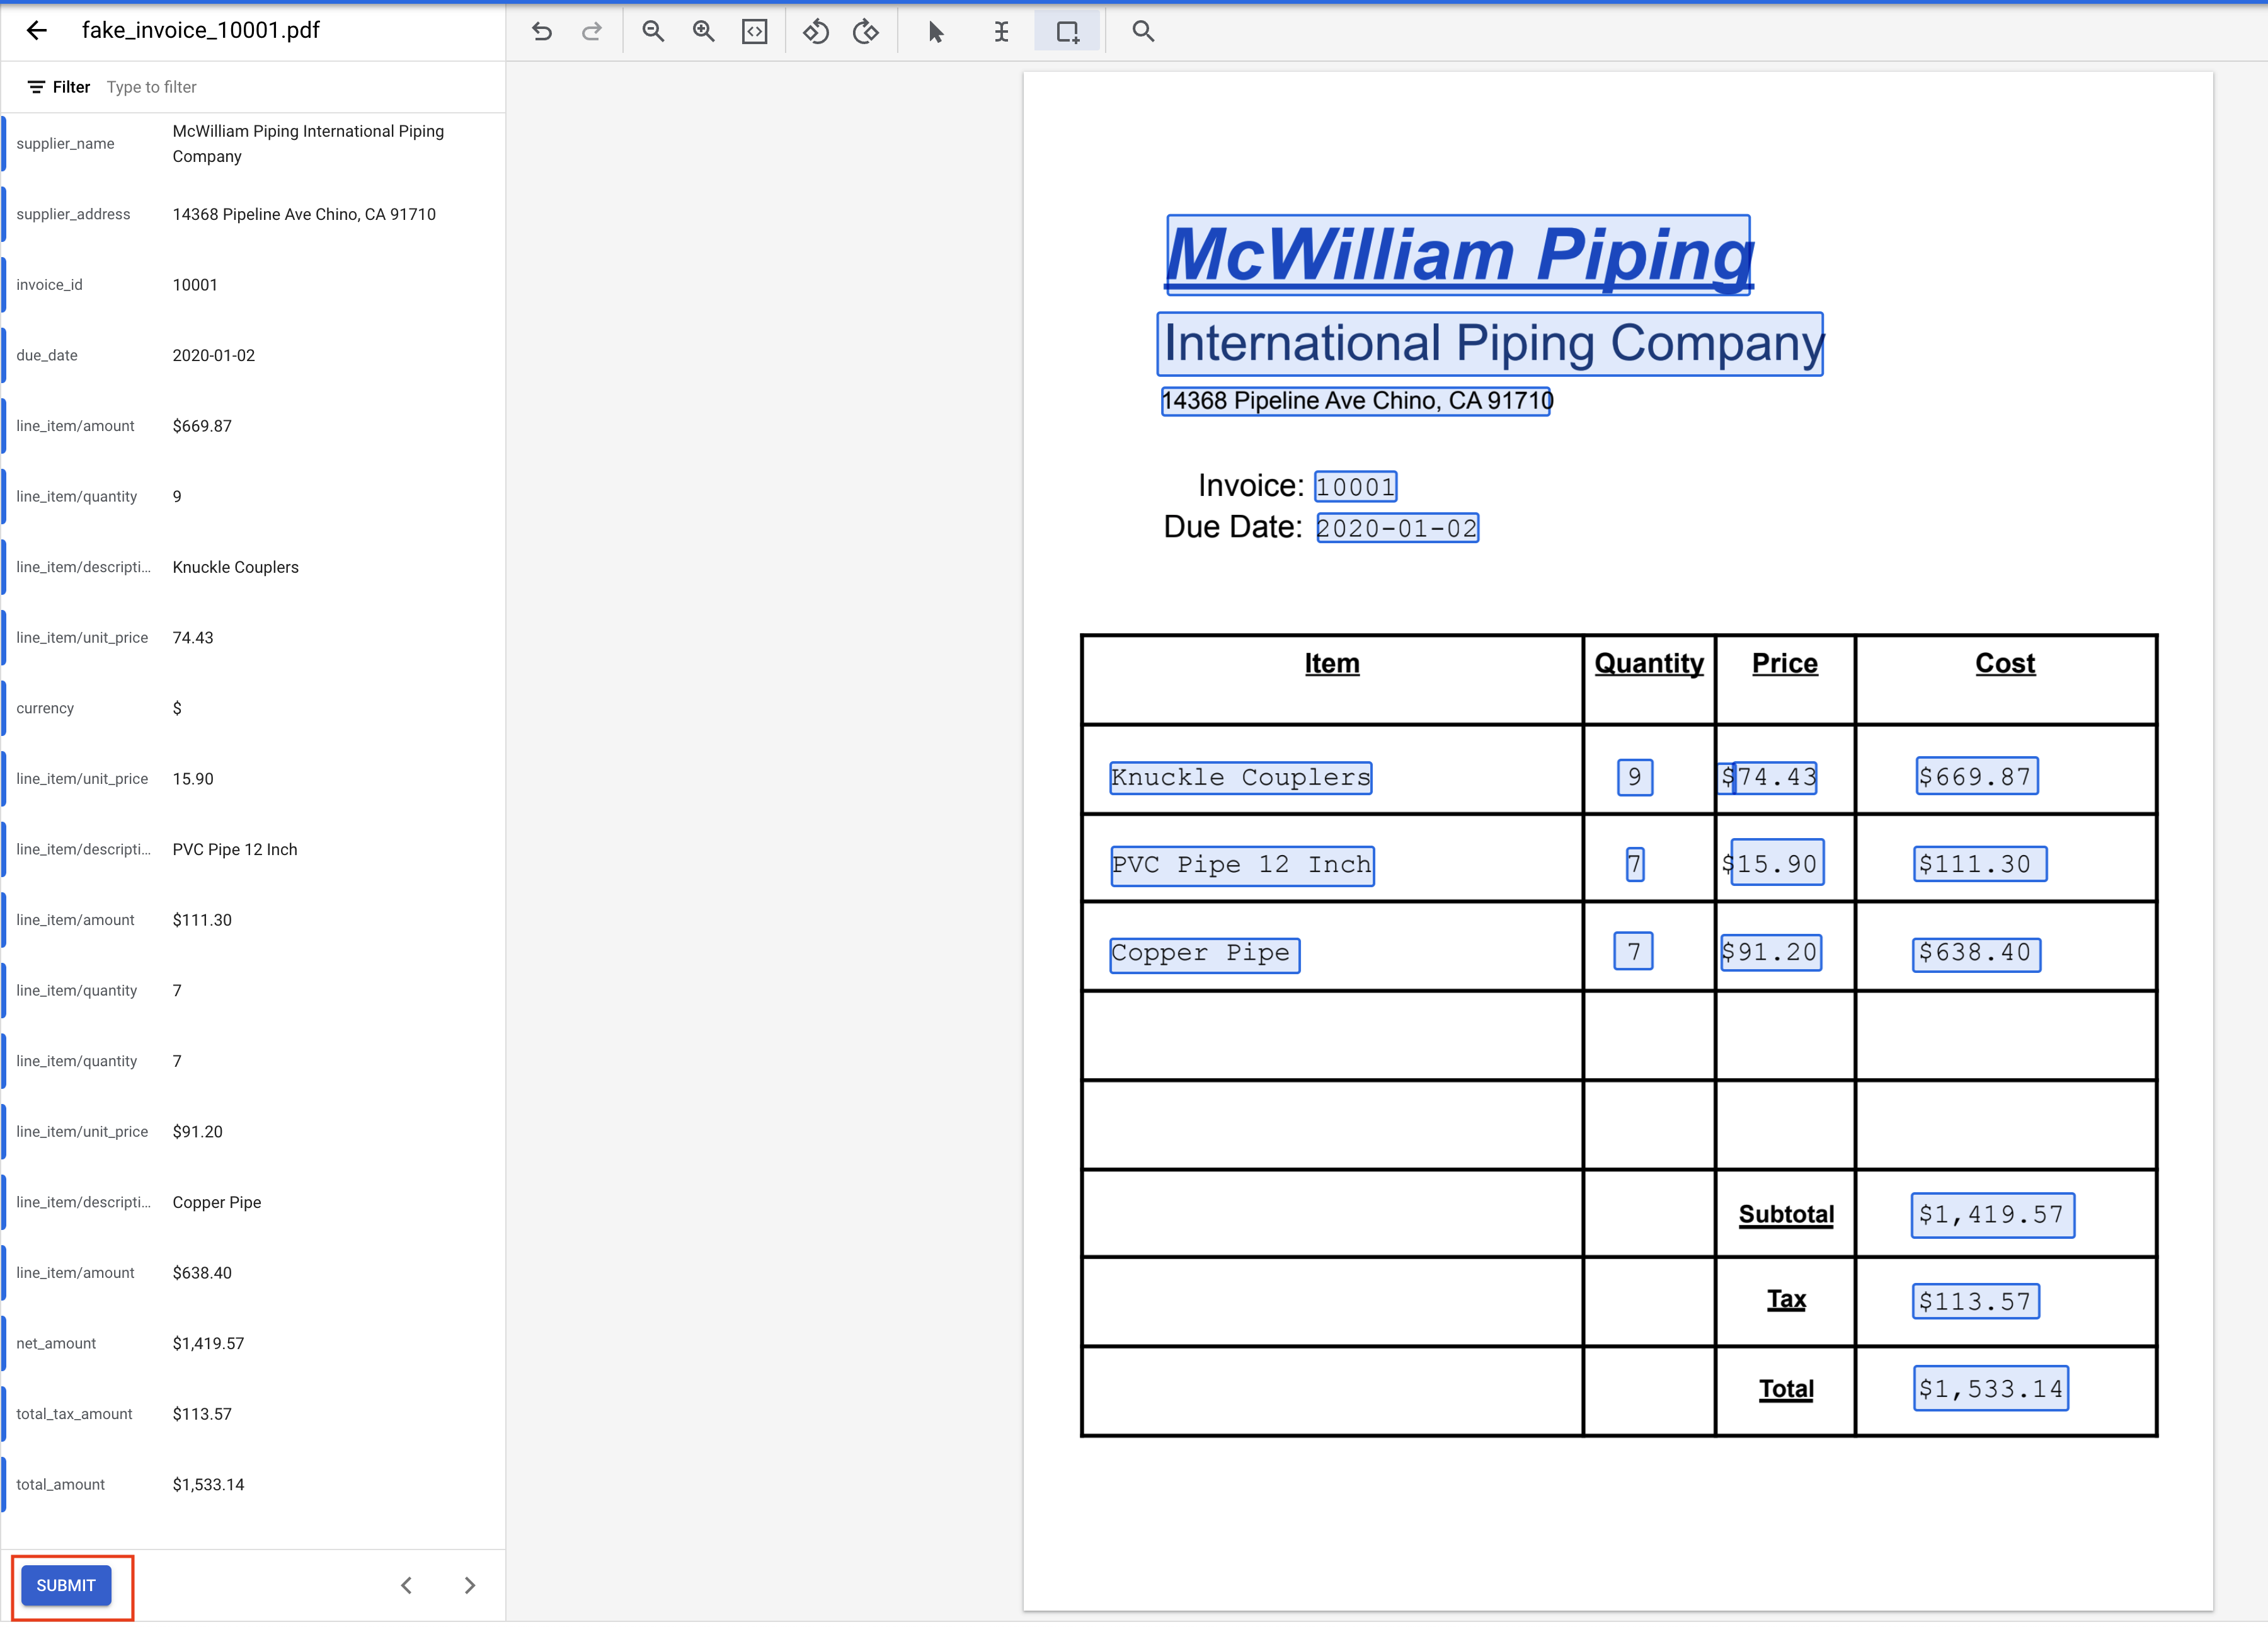Screen dimensions: 2268x1627
Task: Click the back arrow next to fake_invoice_10001.pdf
Action: [37, 30]
